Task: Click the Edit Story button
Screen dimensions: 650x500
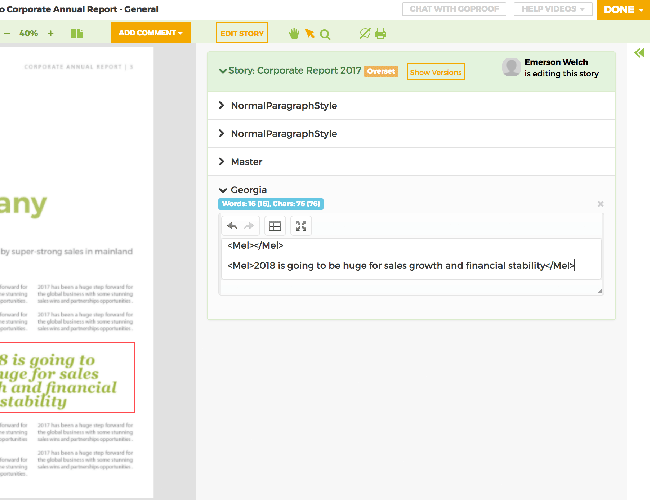Action: click(x=242, y=33)
